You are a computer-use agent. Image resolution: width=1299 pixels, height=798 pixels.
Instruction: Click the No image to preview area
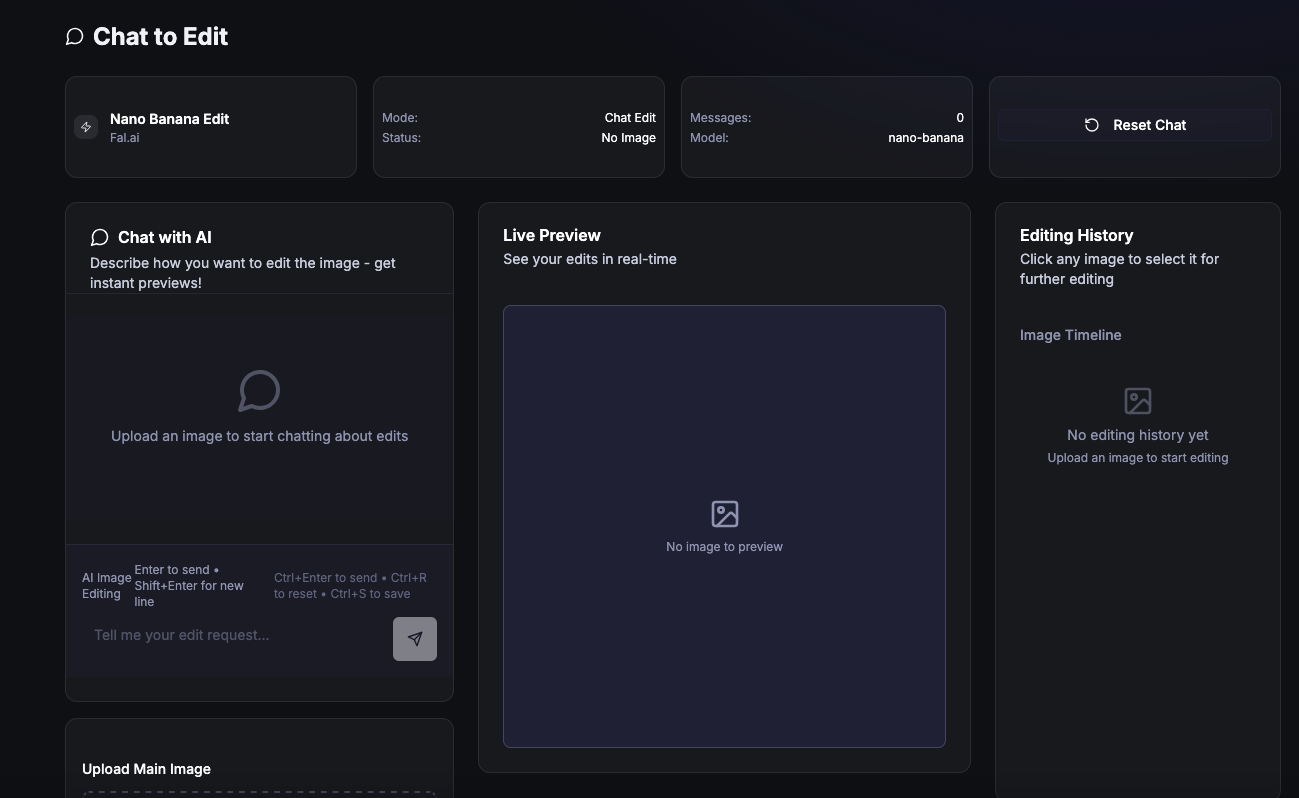pos(724,546)
